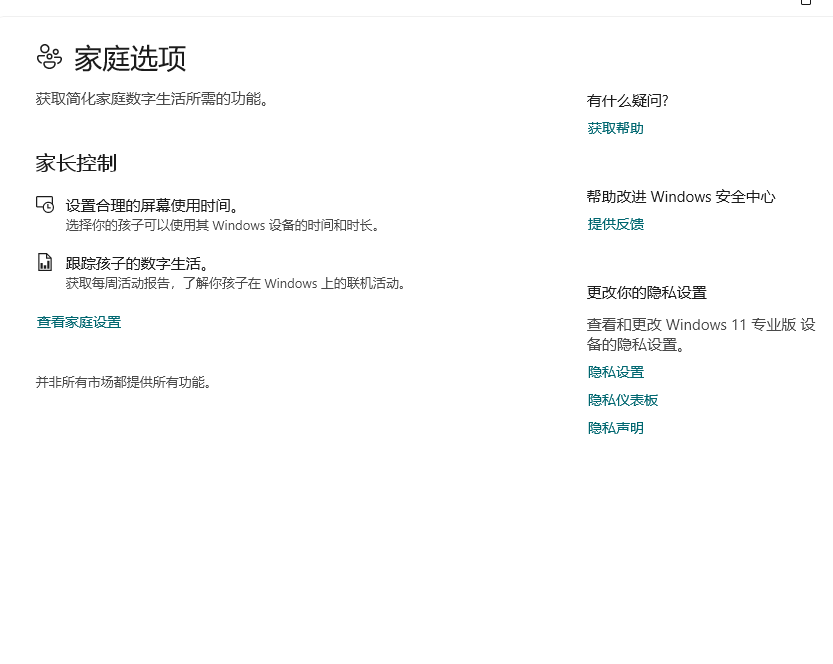Click the 获取简化家庭数字生活所需的功能 description
The width and height of the screenshot is (833, 664).
coord(155,98)
